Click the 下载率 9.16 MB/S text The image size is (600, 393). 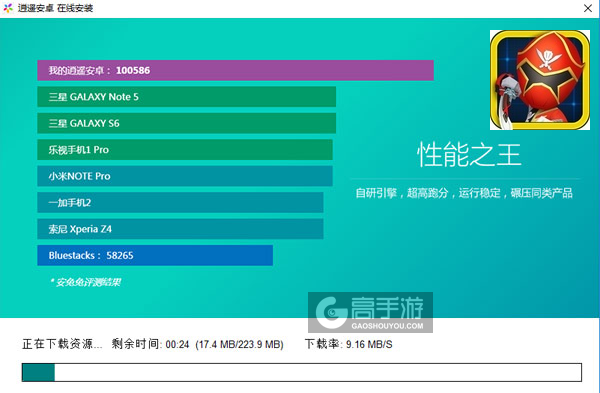(x=348, y=344)
